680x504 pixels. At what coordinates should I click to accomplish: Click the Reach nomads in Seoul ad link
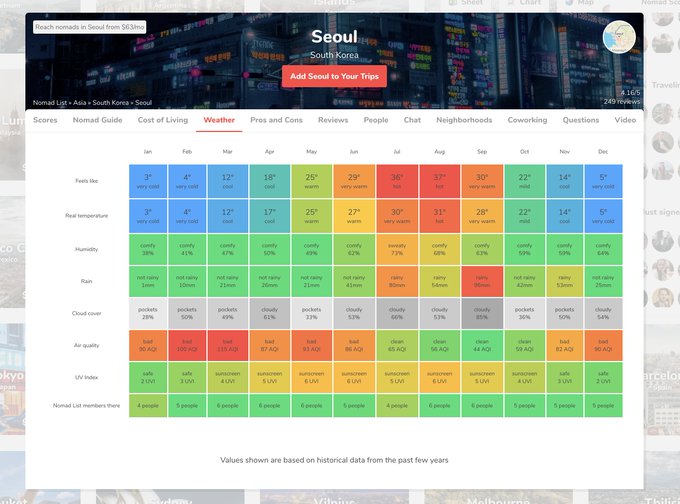coord(89,27)
